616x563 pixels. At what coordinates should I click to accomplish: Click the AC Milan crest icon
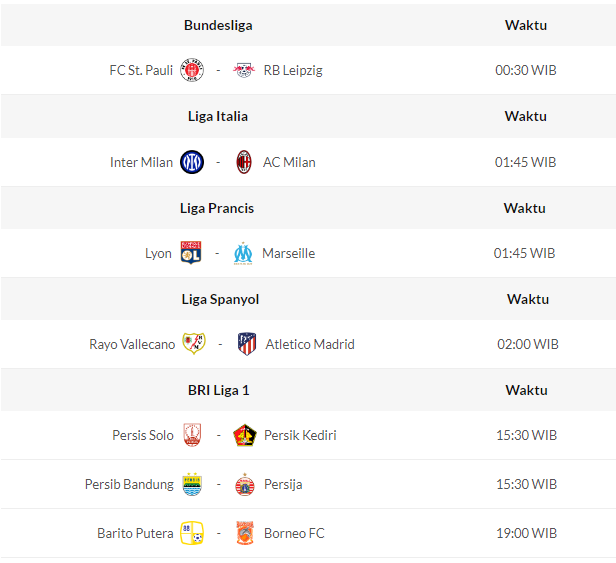(243, 162)
